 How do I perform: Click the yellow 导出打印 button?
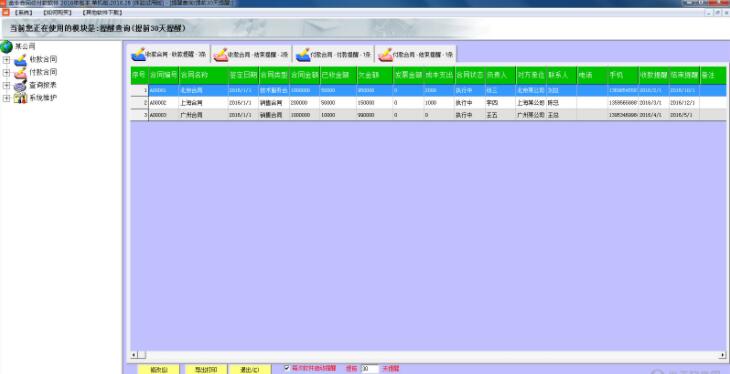206,369
